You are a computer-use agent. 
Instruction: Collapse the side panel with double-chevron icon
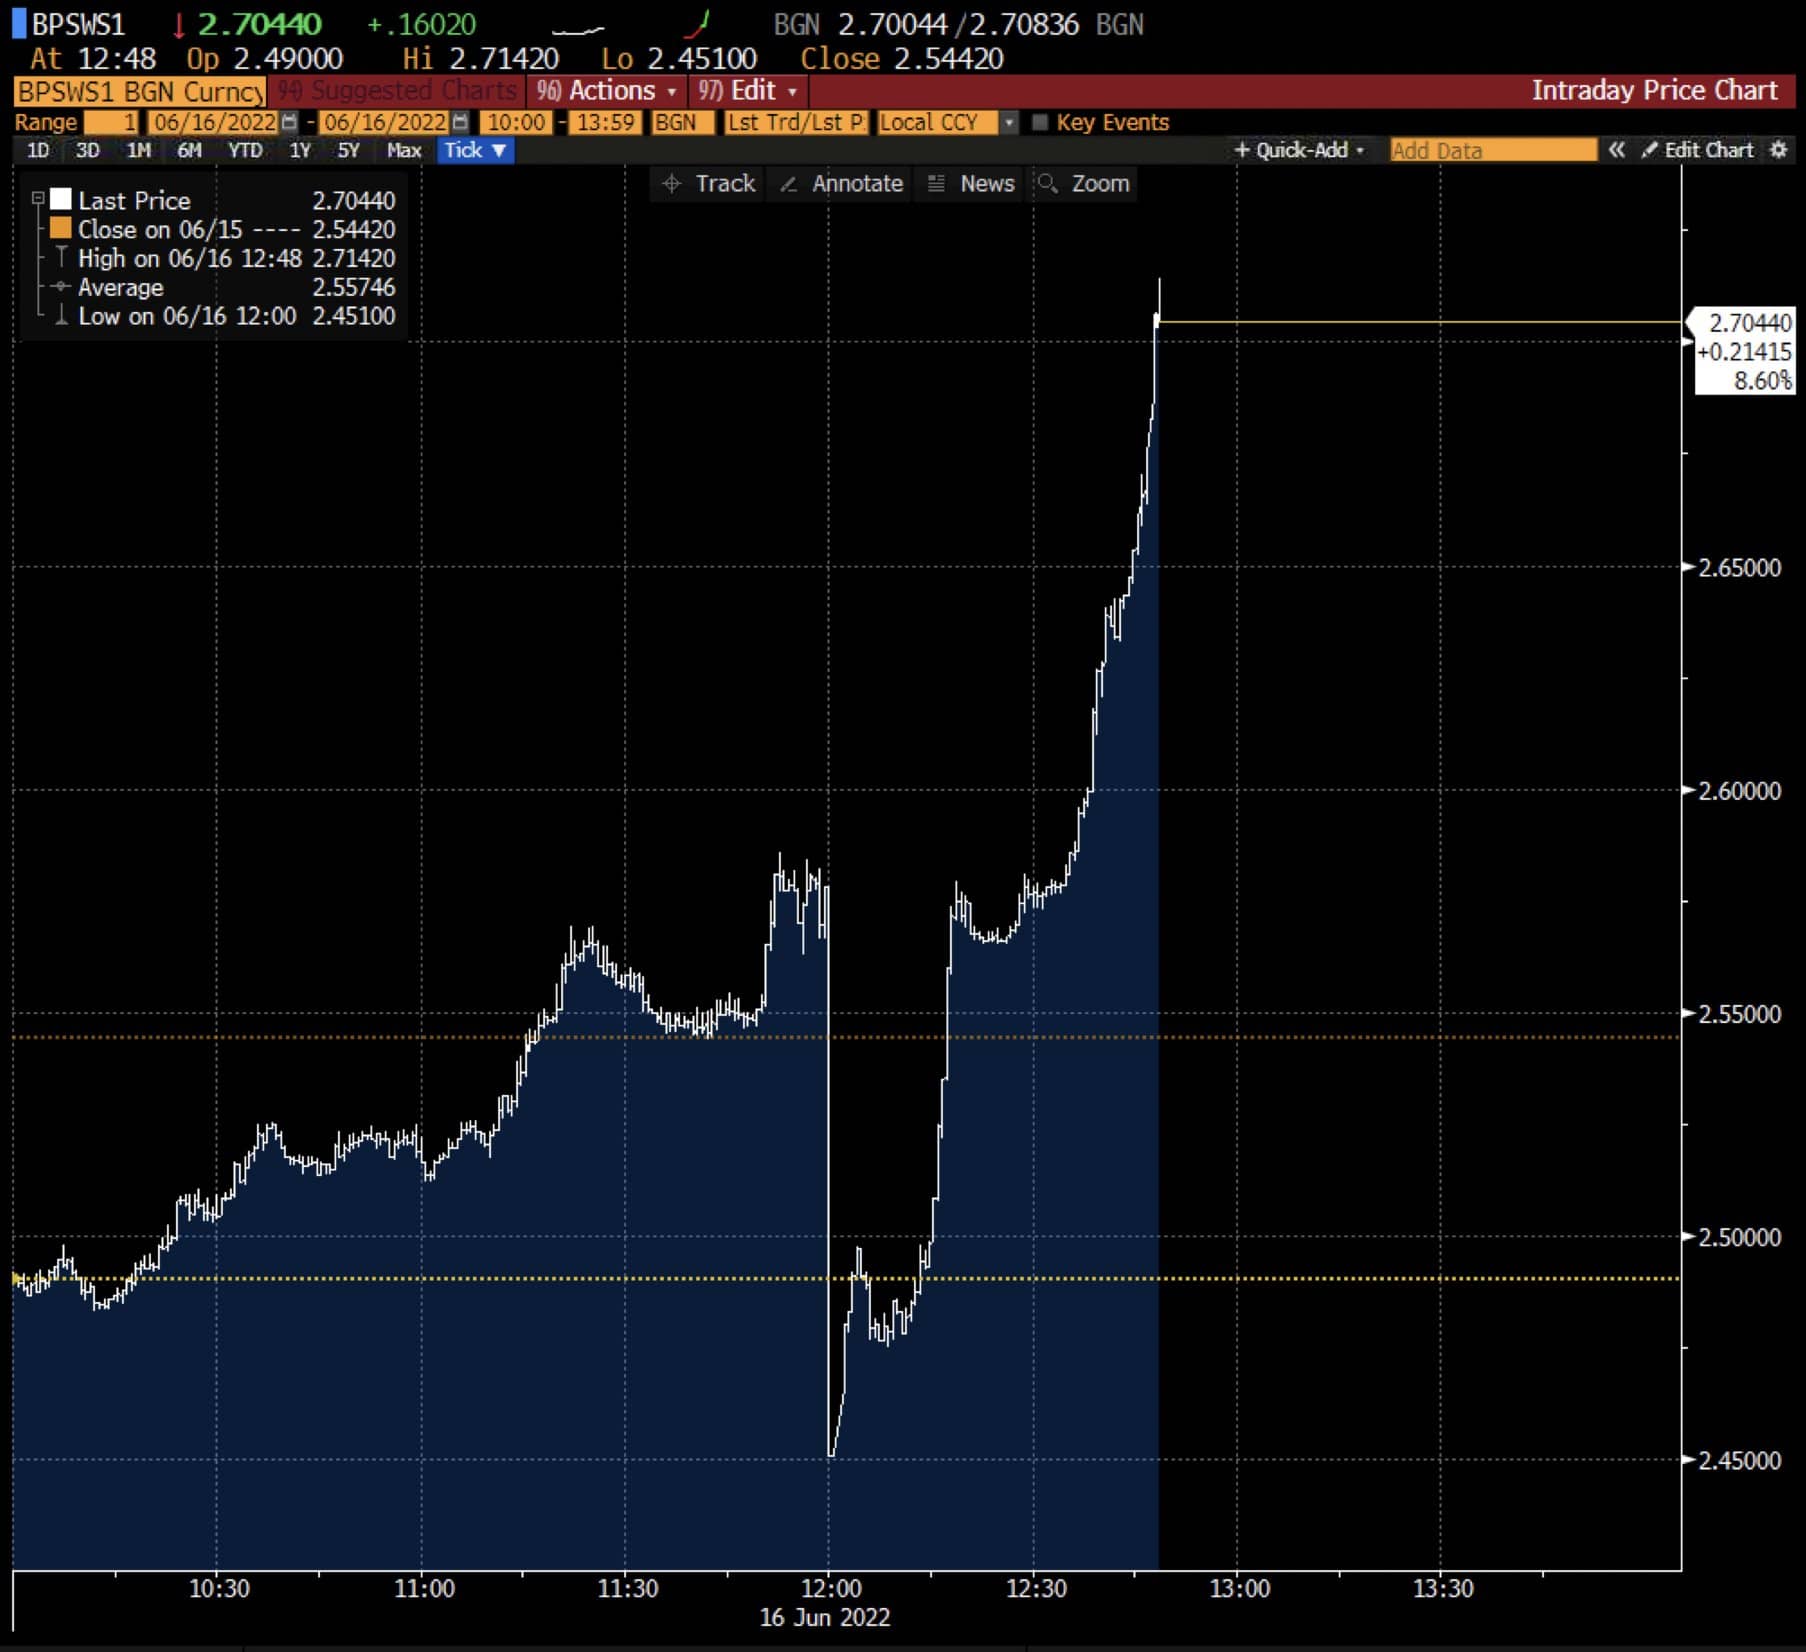[x=1616, y=150]
